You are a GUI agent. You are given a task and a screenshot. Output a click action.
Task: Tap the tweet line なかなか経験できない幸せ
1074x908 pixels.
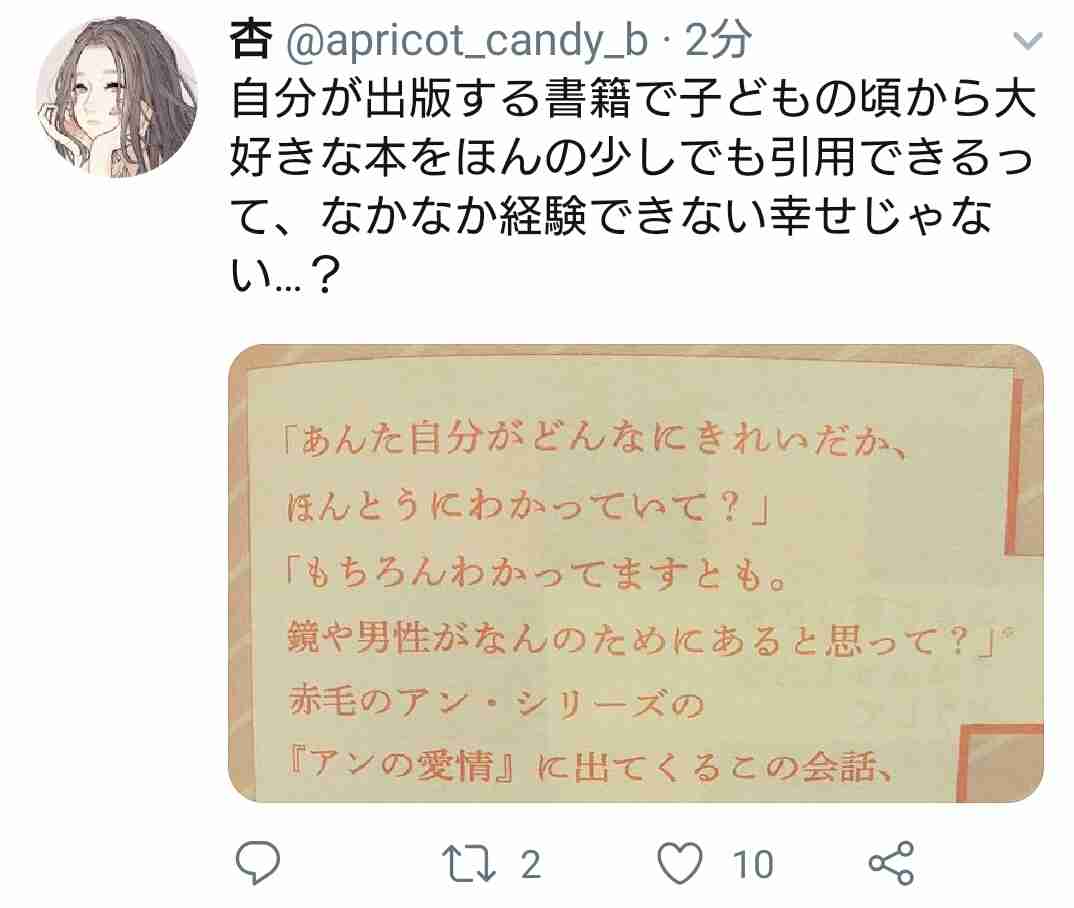pos(611,216)
